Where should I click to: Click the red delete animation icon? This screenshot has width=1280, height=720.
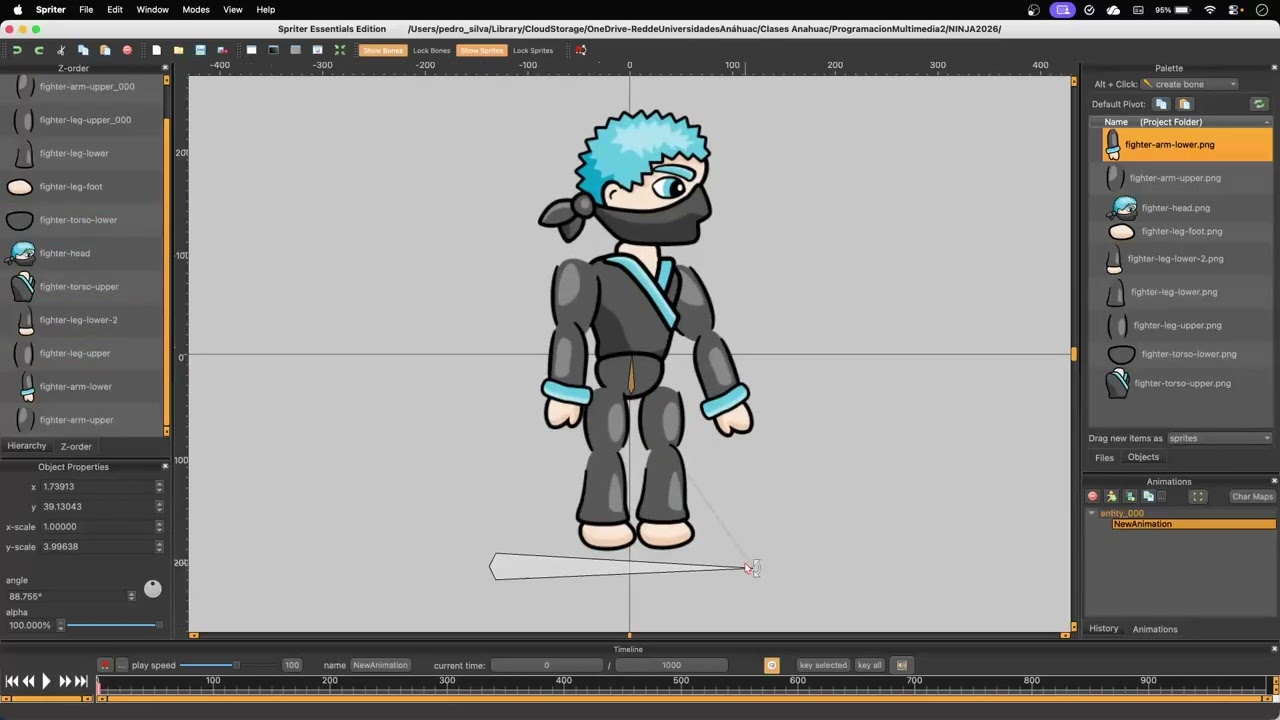pos(1092,496)
